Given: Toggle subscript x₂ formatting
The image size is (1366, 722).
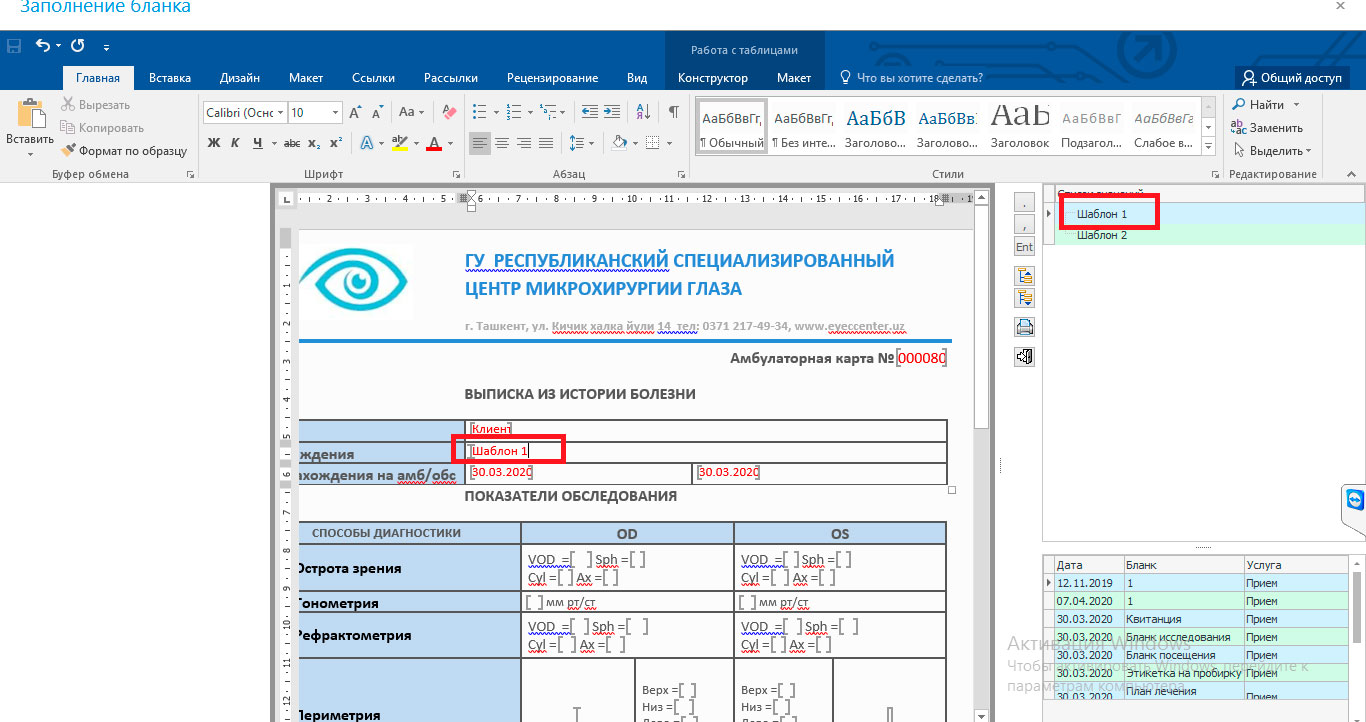Looking at the screenshot, I should pos(314,143).
